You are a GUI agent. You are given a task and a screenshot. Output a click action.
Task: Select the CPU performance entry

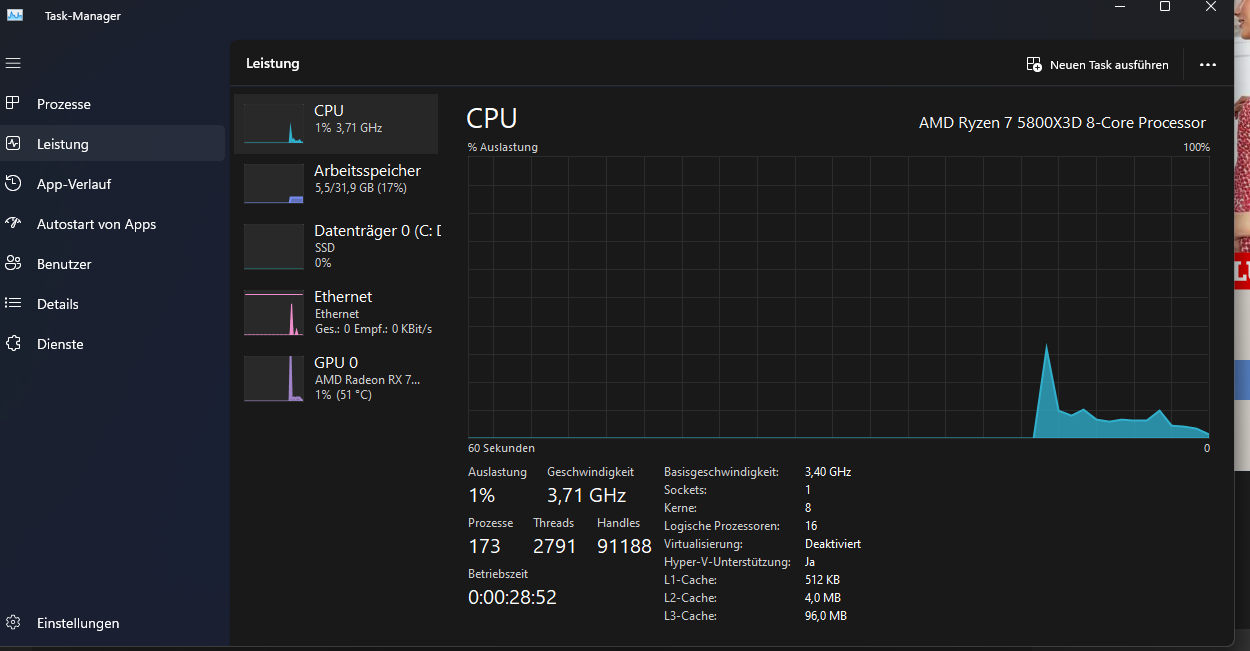[336, 124]
